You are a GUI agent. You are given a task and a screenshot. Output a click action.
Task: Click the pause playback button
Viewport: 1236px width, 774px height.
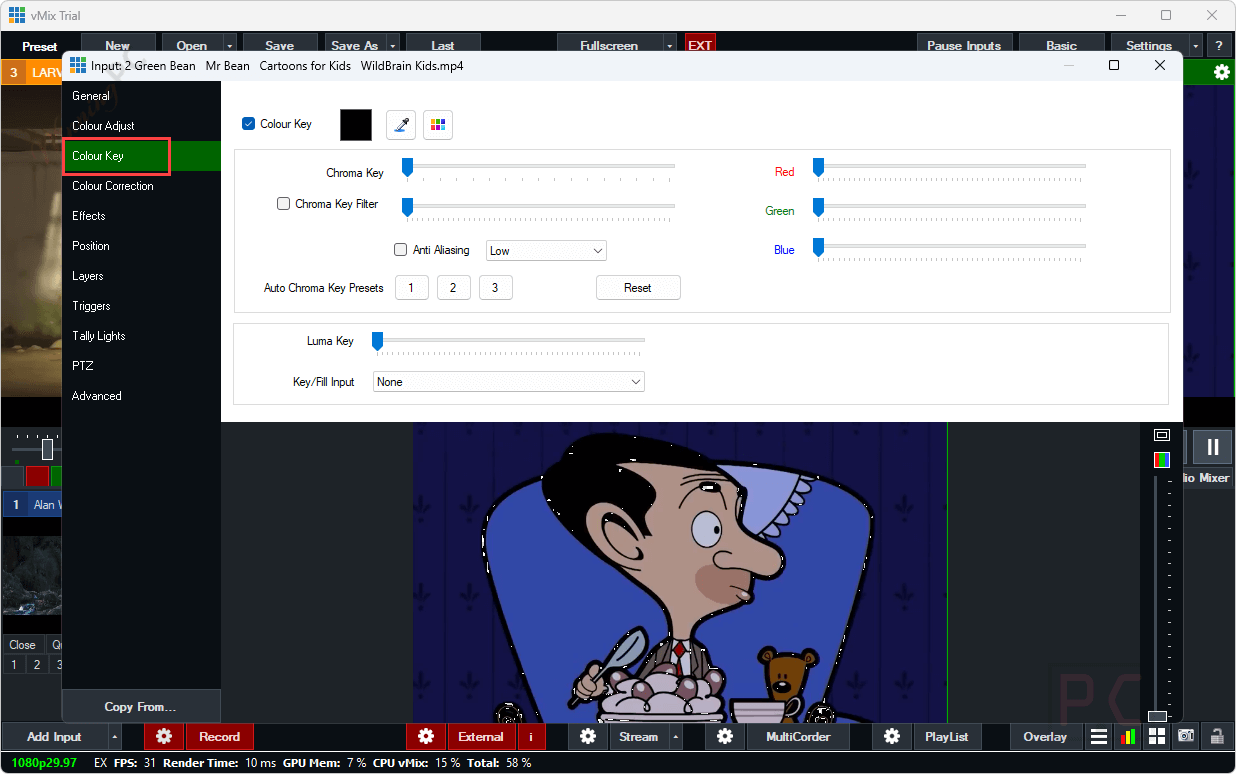click(1212, 447)
